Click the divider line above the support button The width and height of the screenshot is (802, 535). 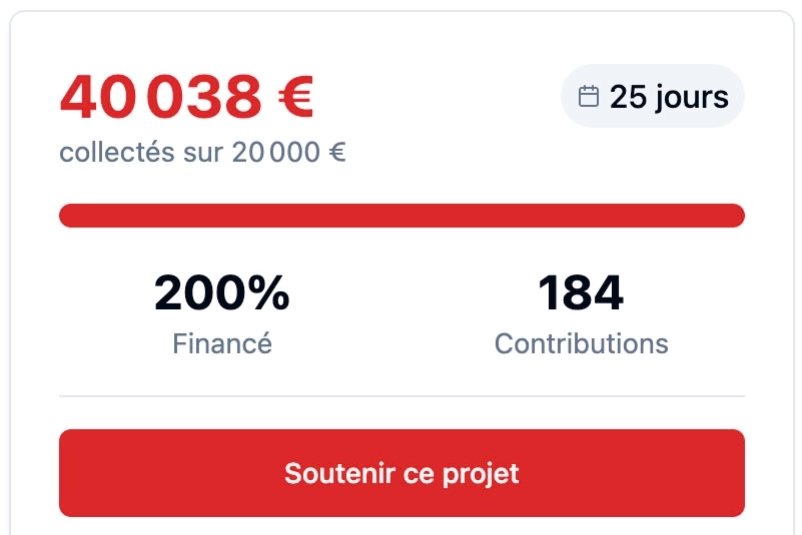(401, 396)
